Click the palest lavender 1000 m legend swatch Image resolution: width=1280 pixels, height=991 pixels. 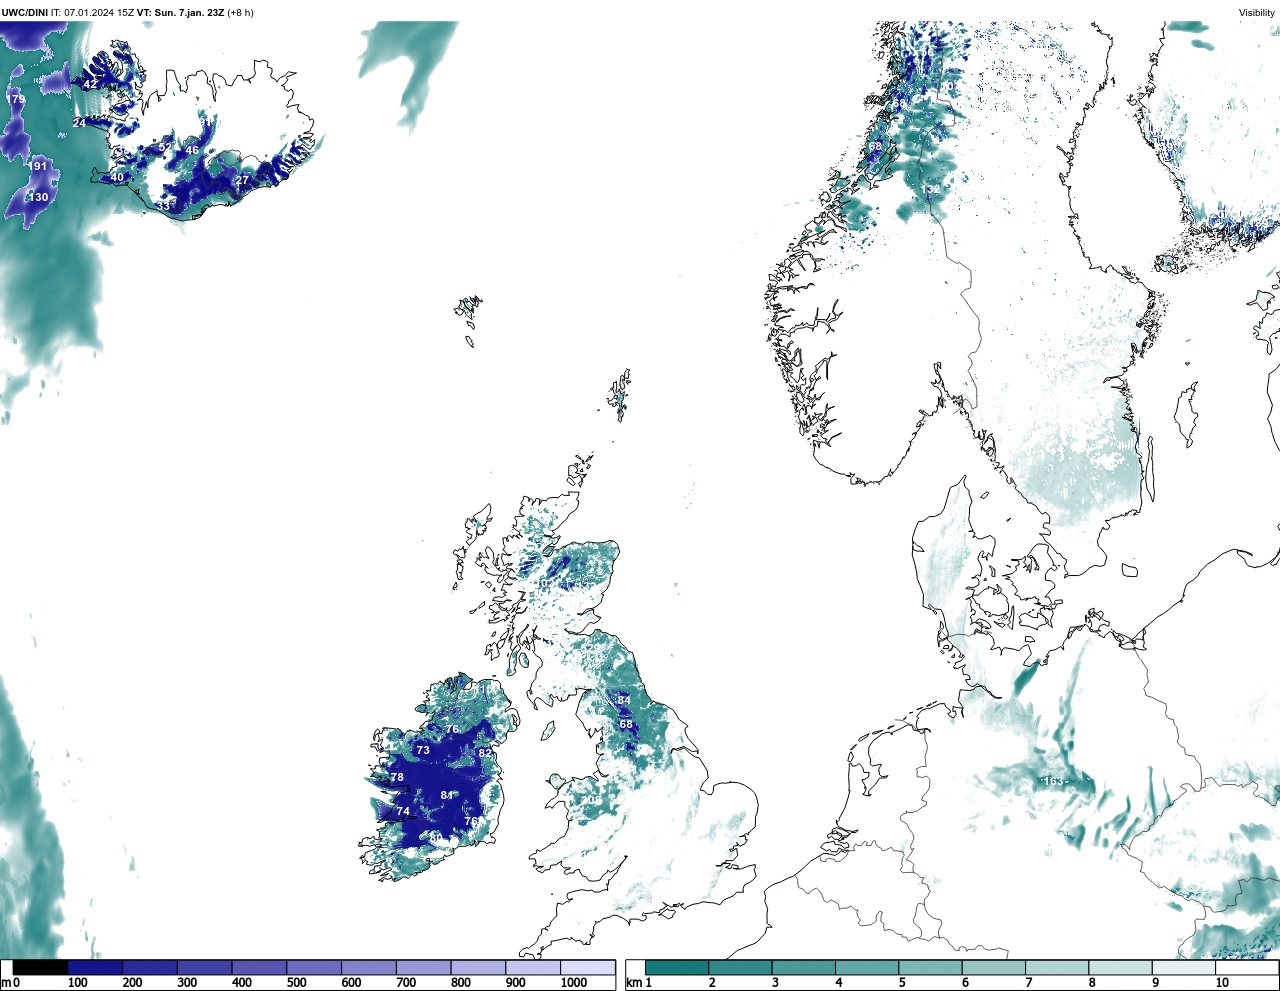[587, 967]
